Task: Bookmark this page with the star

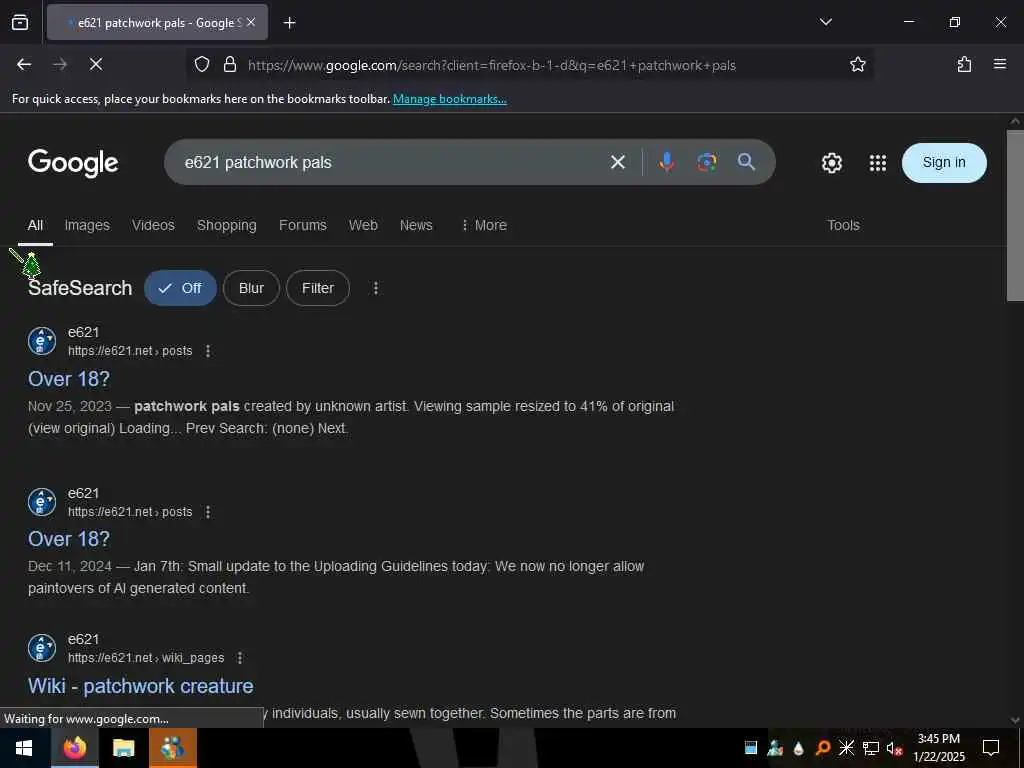Action: click(857, 64)
